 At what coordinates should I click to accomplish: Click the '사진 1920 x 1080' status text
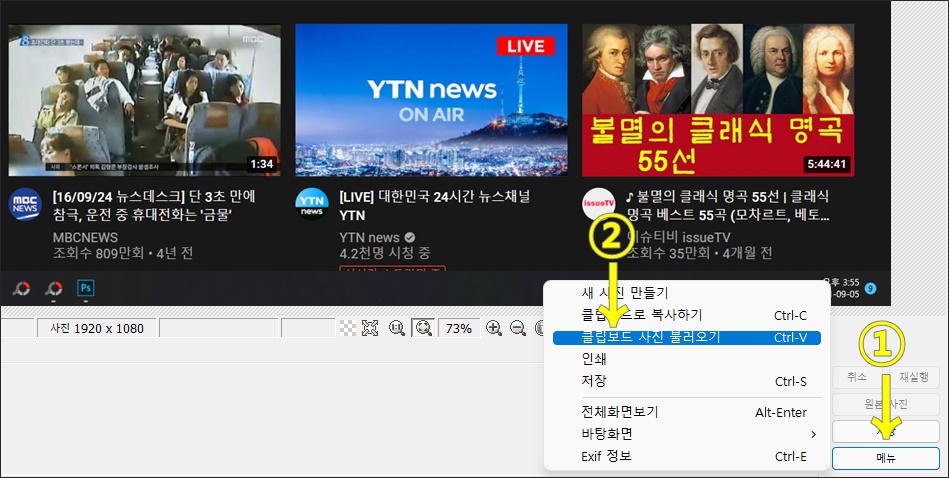97,329
